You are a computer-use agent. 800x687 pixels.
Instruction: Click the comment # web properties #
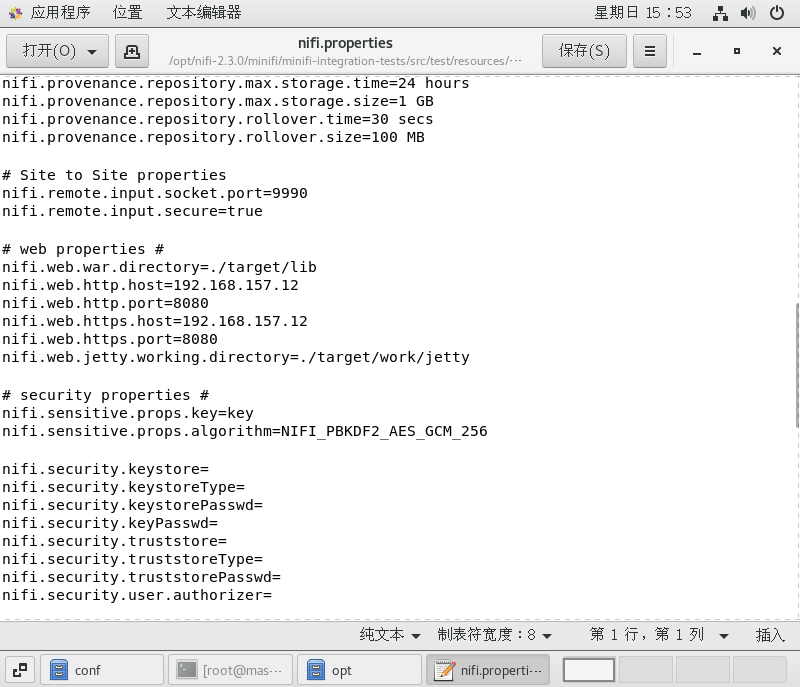[83, 249]
